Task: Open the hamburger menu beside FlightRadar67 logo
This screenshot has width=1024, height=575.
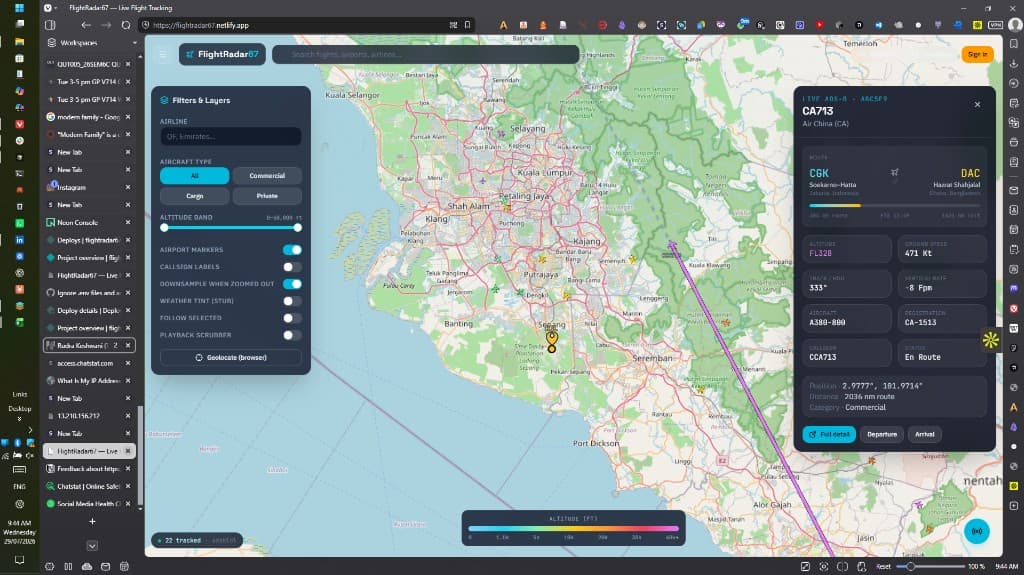Action: click(163, 54)
